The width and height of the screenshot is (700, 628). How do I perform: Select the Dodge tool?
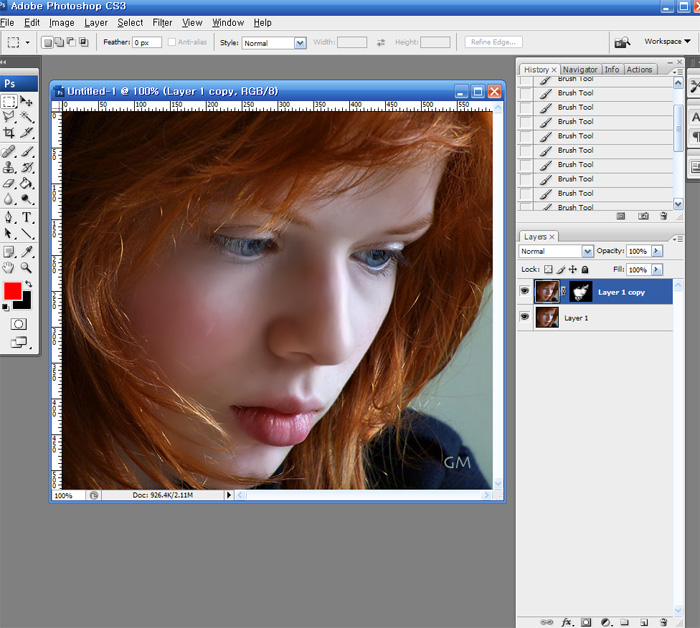click(x=26, y=199)
